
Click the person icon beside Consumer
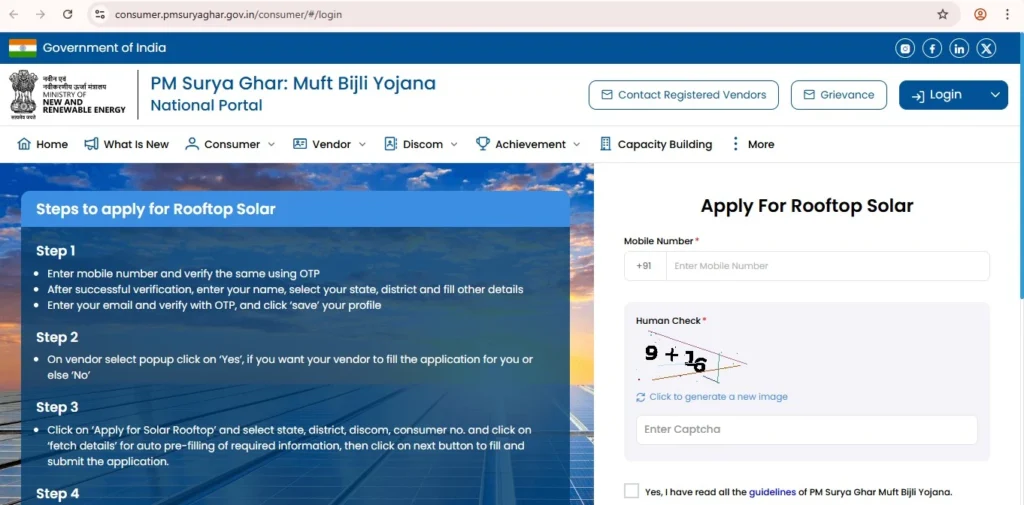point(192,144)
